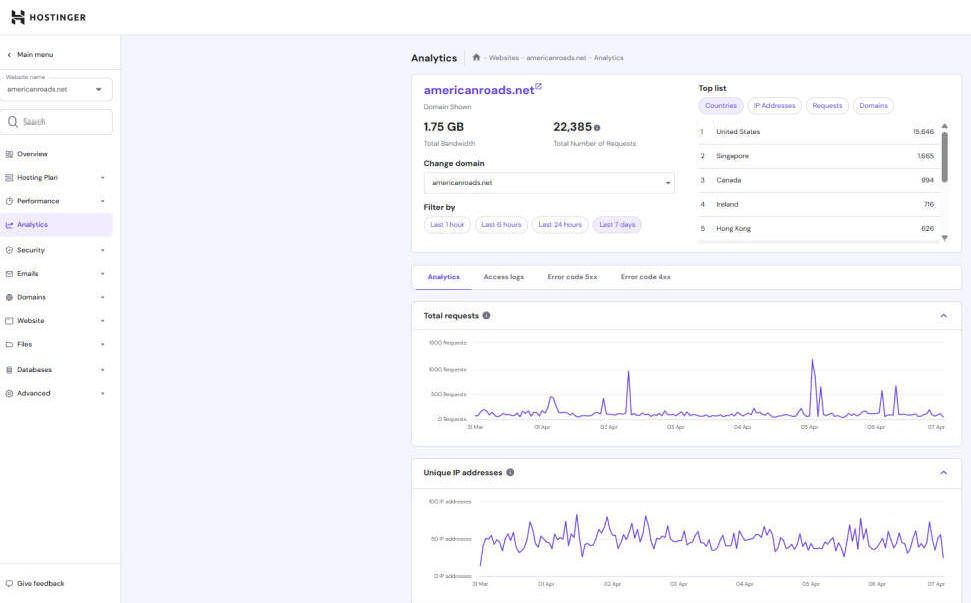
Task: Click the search magnifier icon
Action: 12,122
